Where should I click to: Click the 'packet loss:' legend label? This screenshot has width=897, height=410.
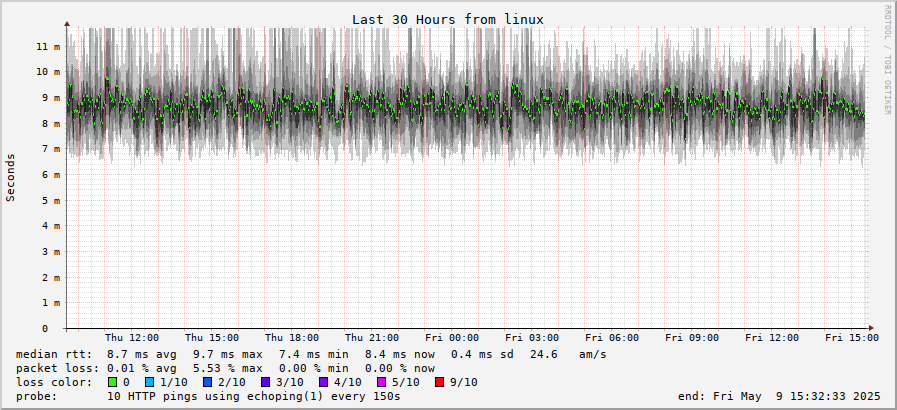57,368
